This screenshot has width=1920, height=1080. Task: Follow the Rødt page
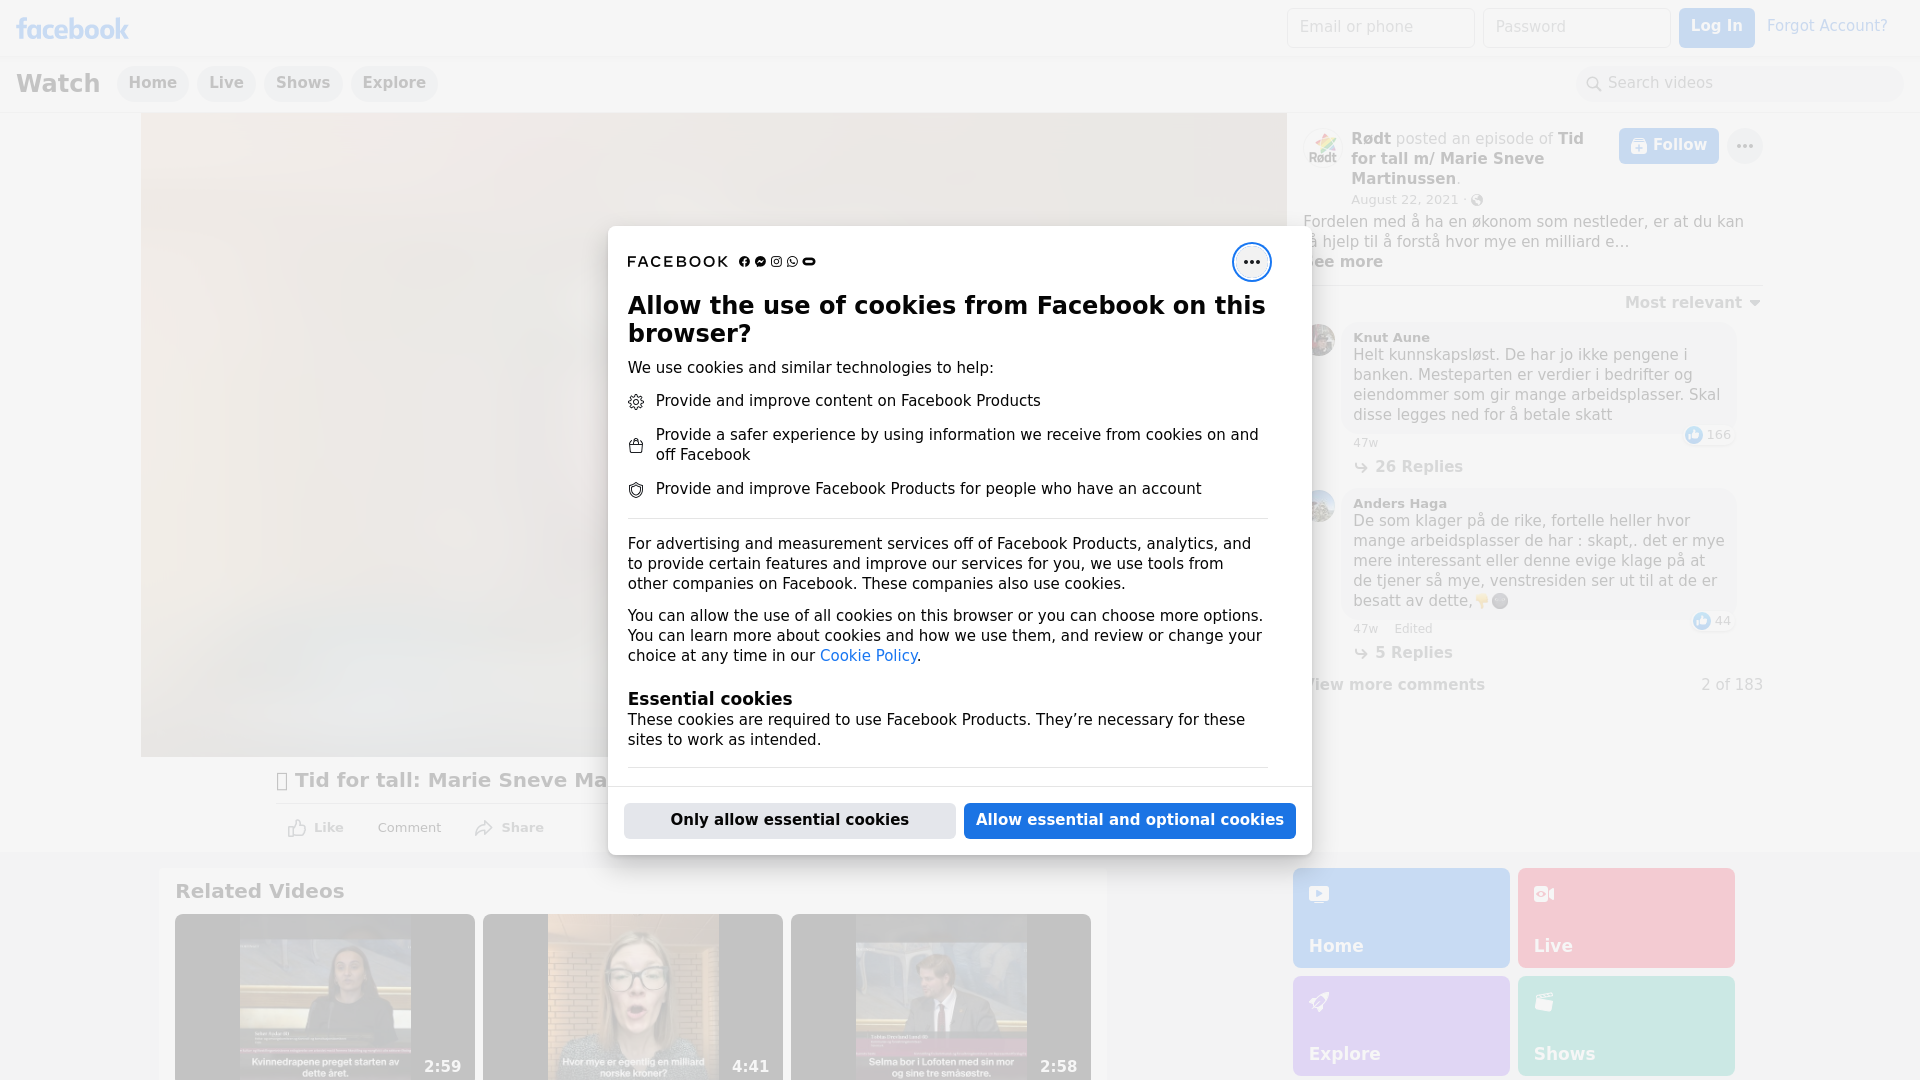click(x=1668, y=146)
